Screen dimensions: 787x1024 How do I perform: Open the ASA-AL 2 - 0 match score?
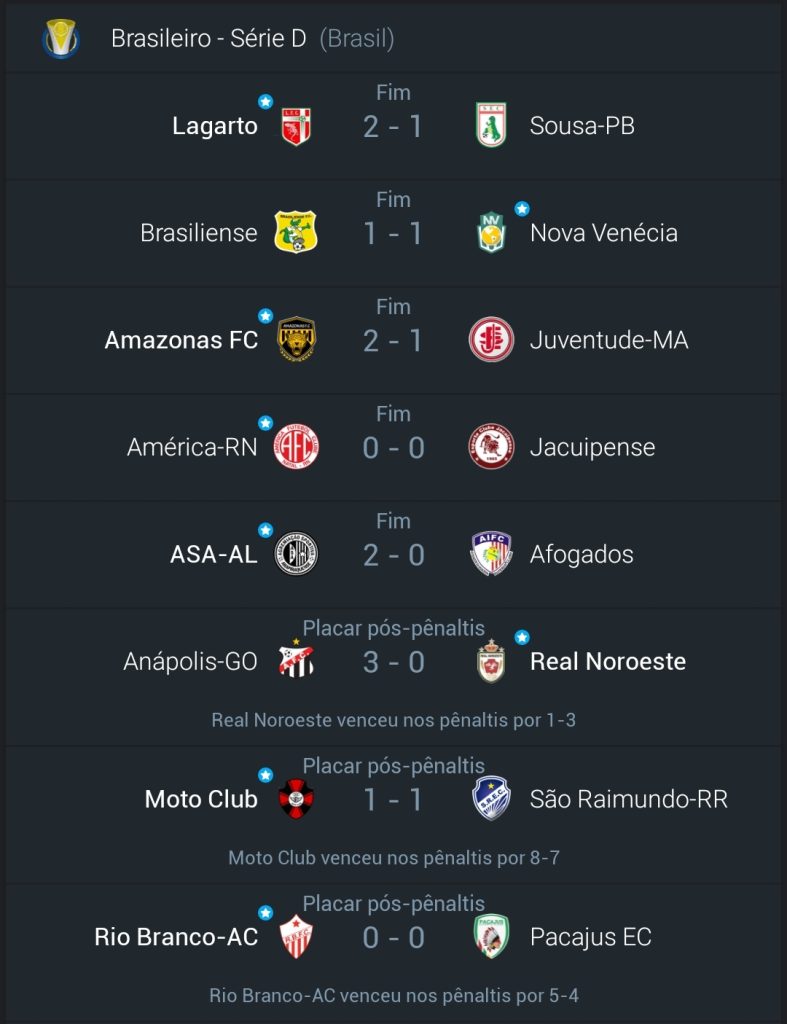tap(394, 555)
